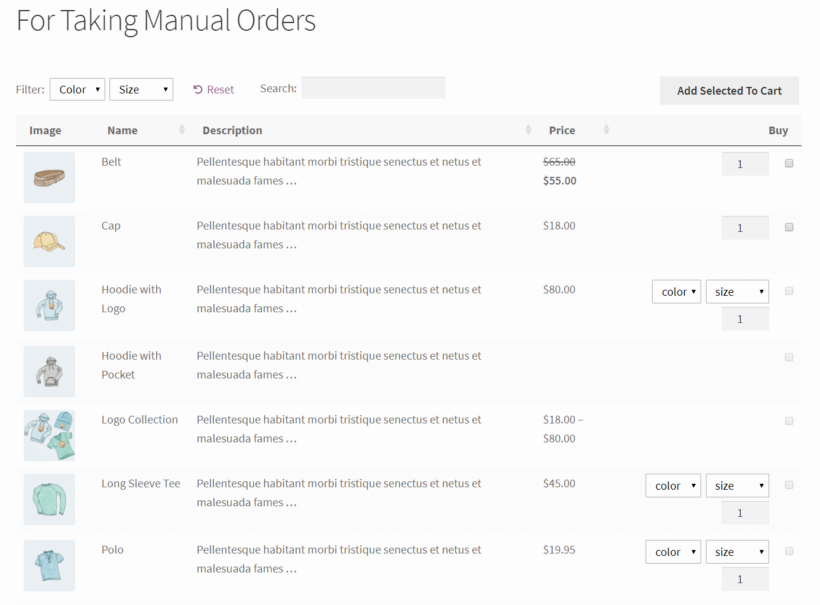Open the Polo color dropdown
The image size is (820, 605).
[x=672, y=551]
